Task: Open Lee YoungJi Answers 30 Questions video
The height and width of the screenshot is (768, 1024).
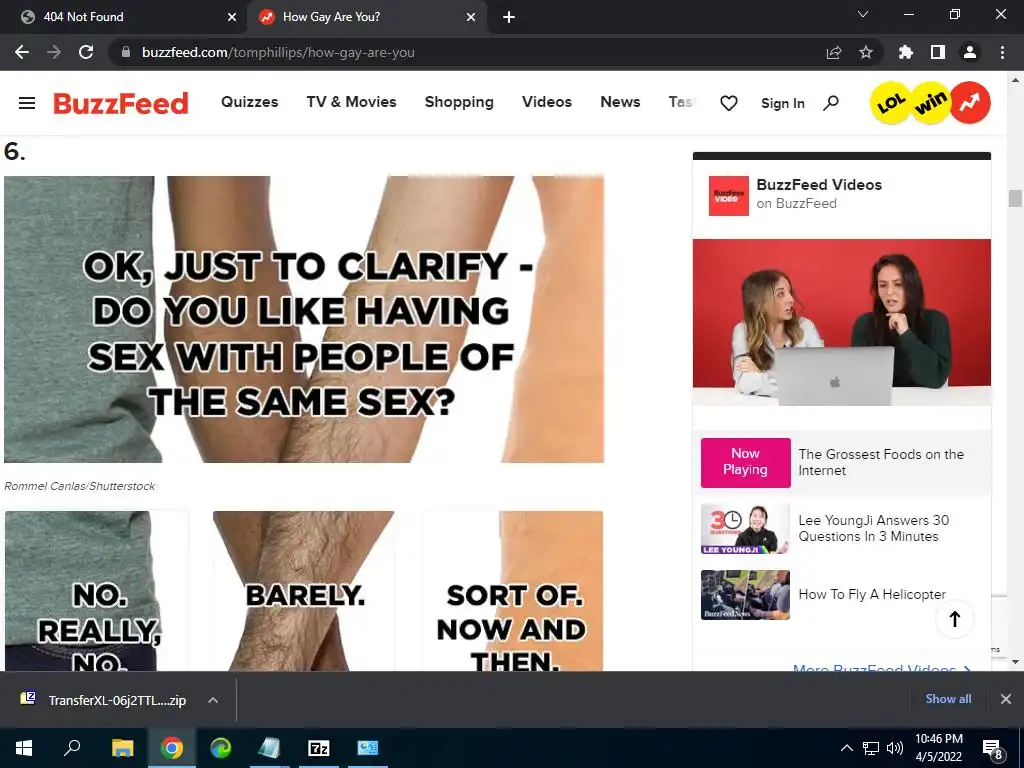Action: pos(874,528)
